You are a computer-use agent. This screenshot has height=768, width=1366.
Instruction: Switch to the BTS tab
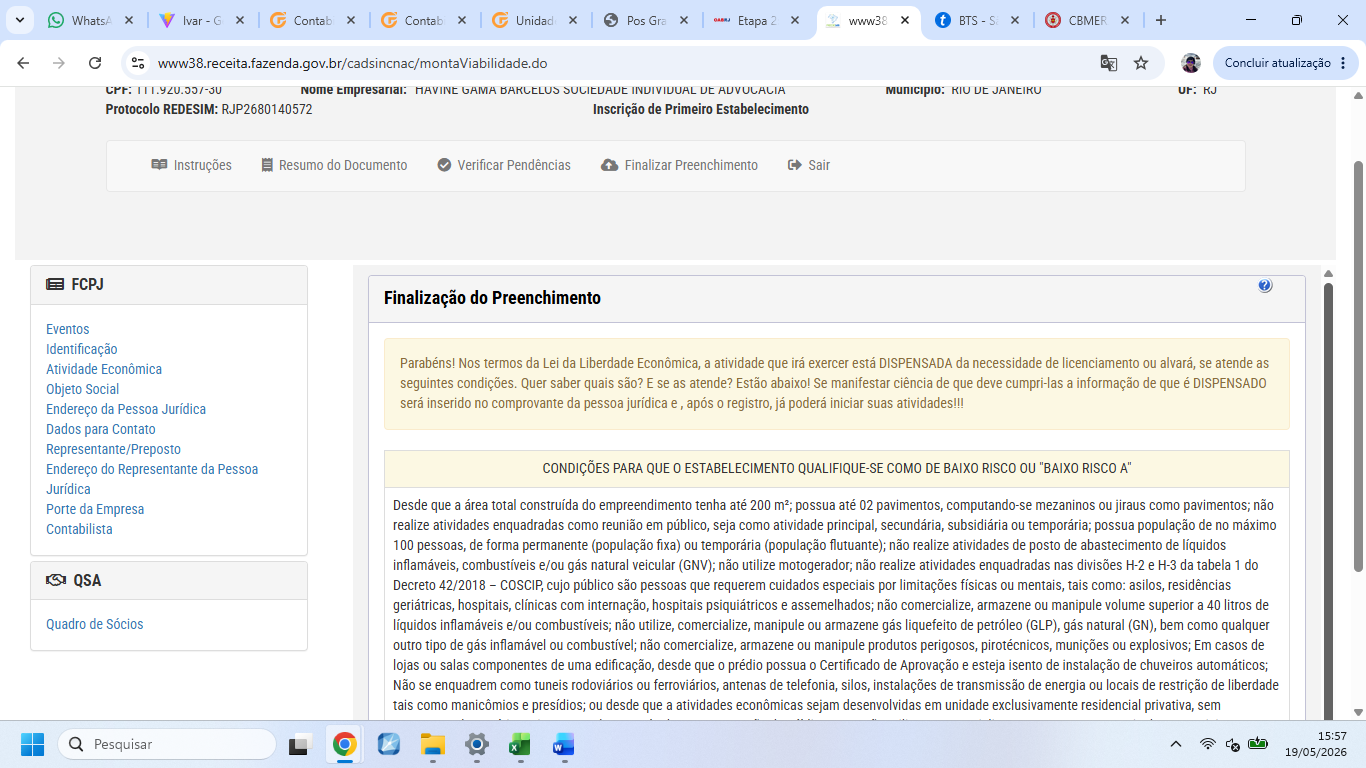pyautogui.click(x=979, y=20)
